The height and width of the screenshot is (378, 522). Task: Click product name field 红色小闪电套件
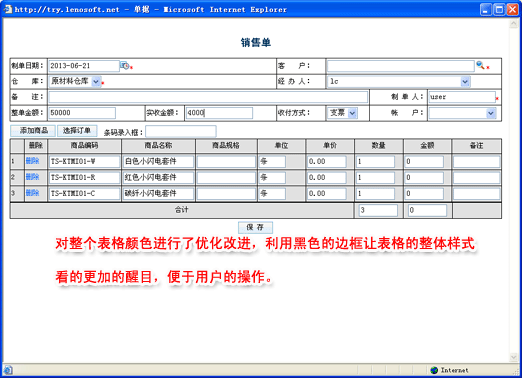point(158,178)
